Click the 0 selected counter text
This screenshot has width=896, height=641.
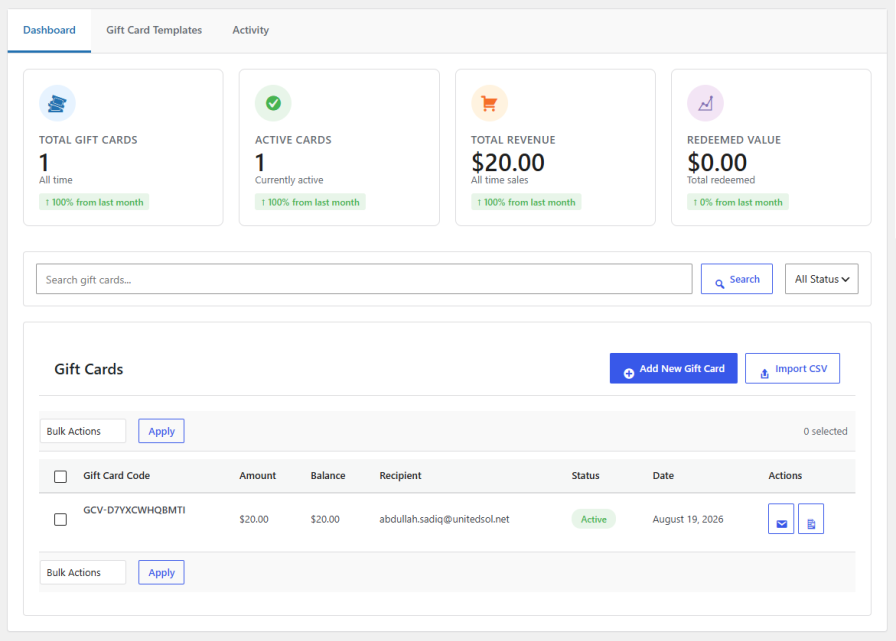click(825, 431)
